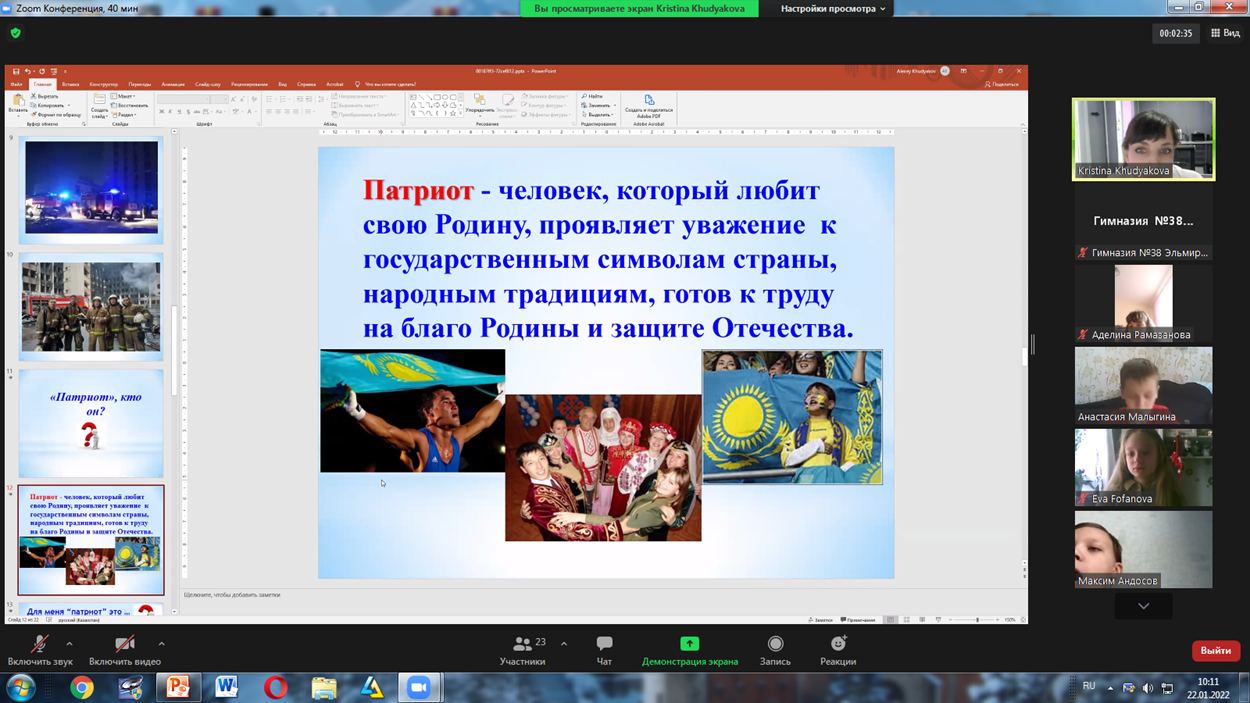The image size is (1250, 703).
Task: Open the Рецензирование ribbon tab
Action: click(x=249, y=85)
